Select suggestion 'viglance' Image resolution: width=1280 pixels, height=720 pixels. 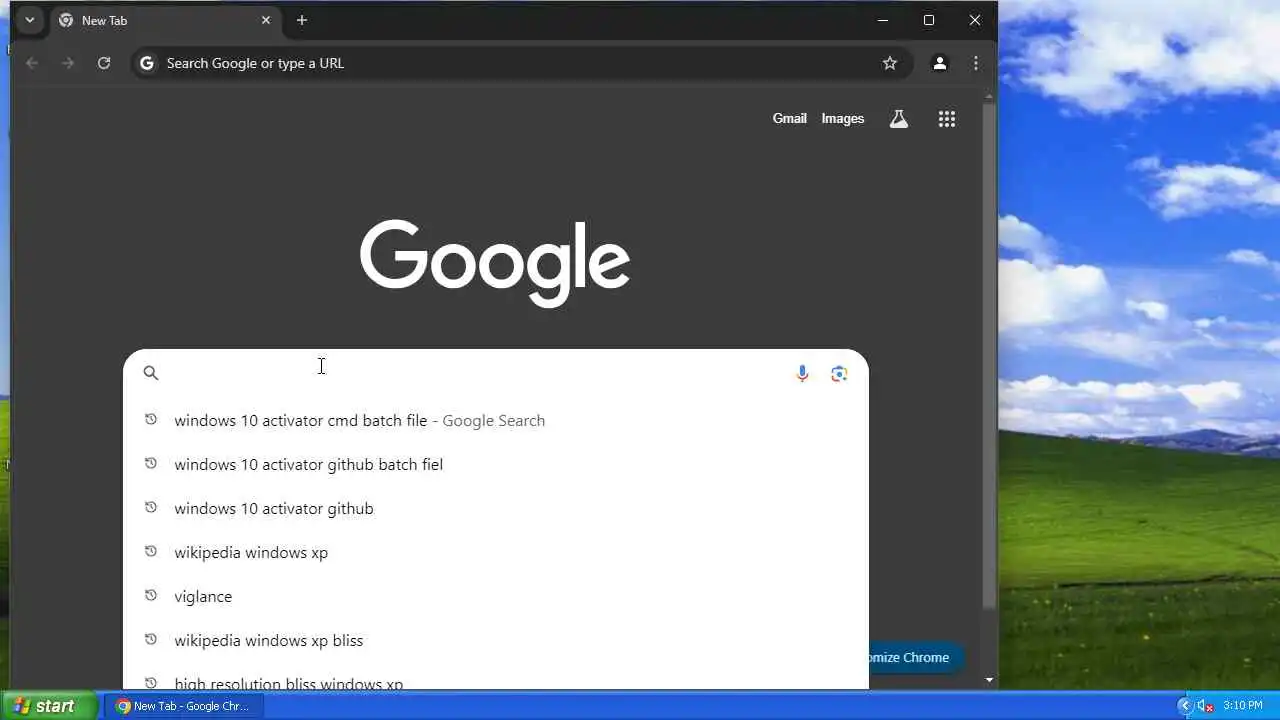(496, 596)
